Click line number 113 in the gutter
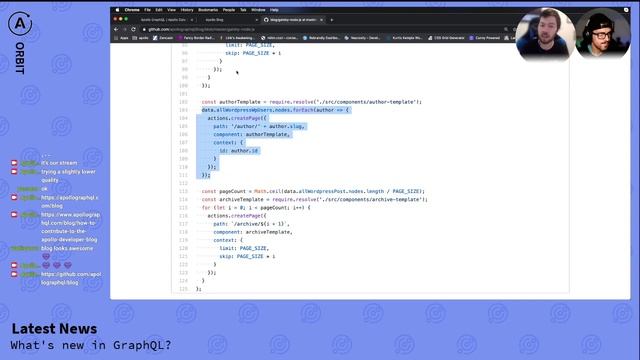 183,191
